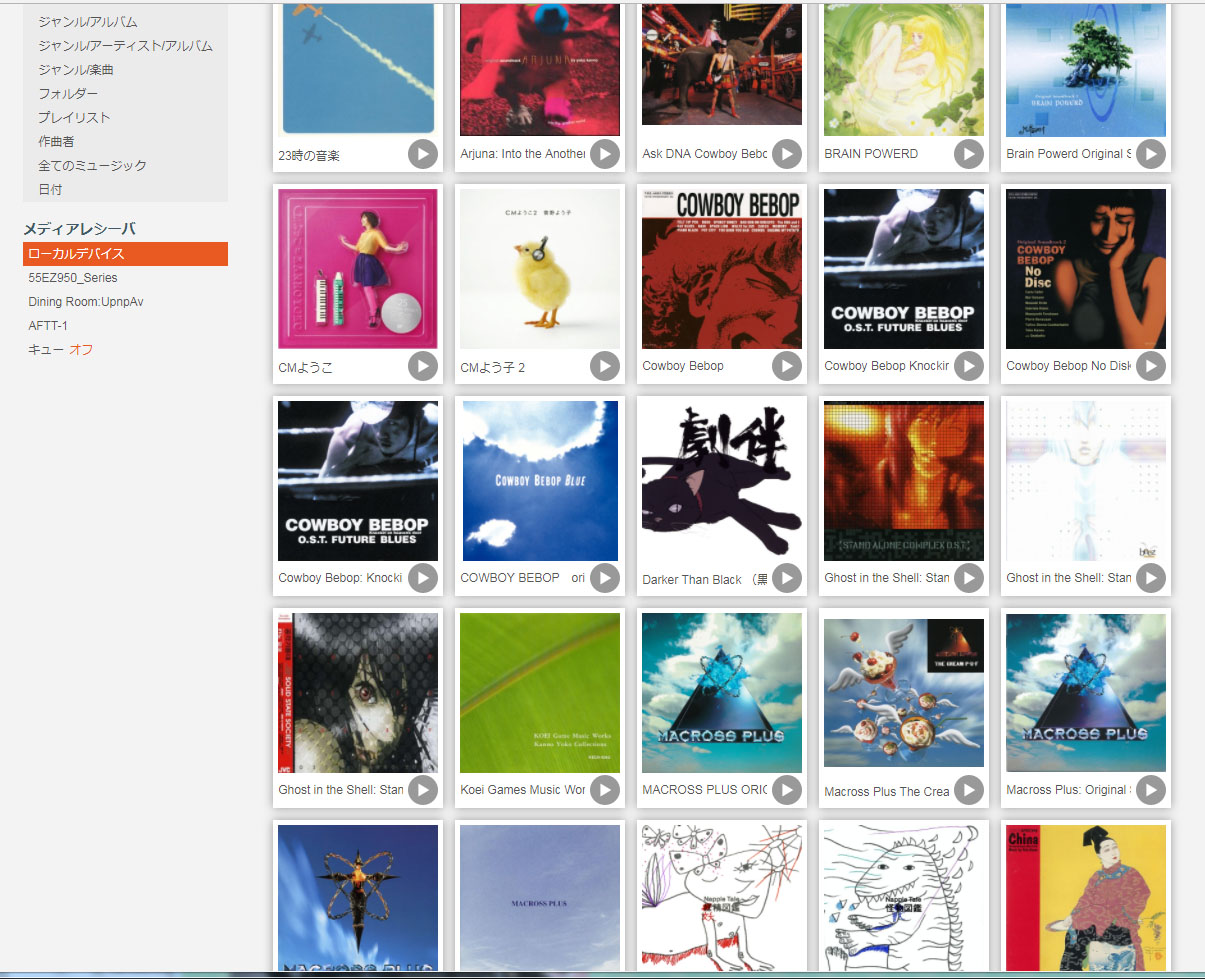Browse by 作曲者
This screenshot has width=1205, height=979.
56,141
